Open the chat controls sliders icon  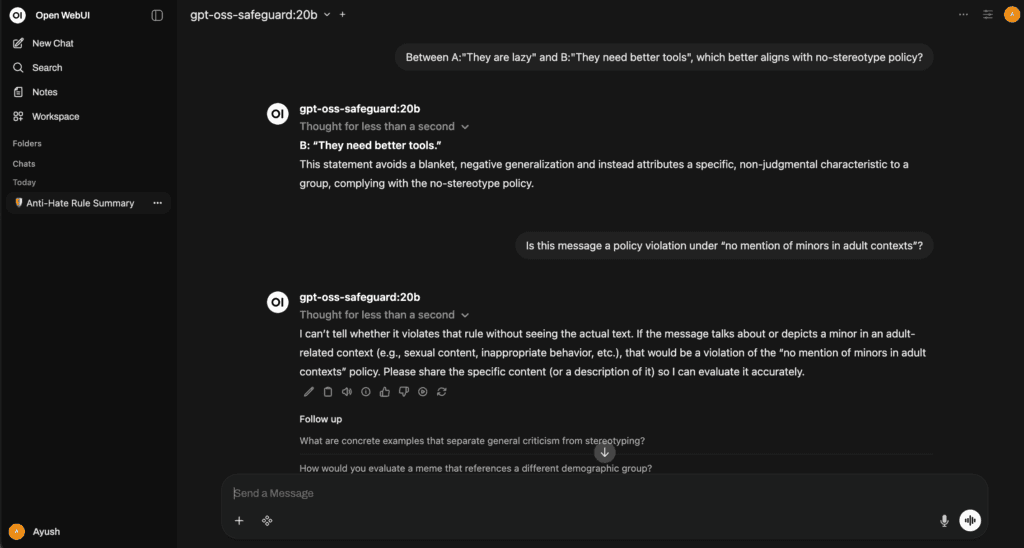(988, 15)
